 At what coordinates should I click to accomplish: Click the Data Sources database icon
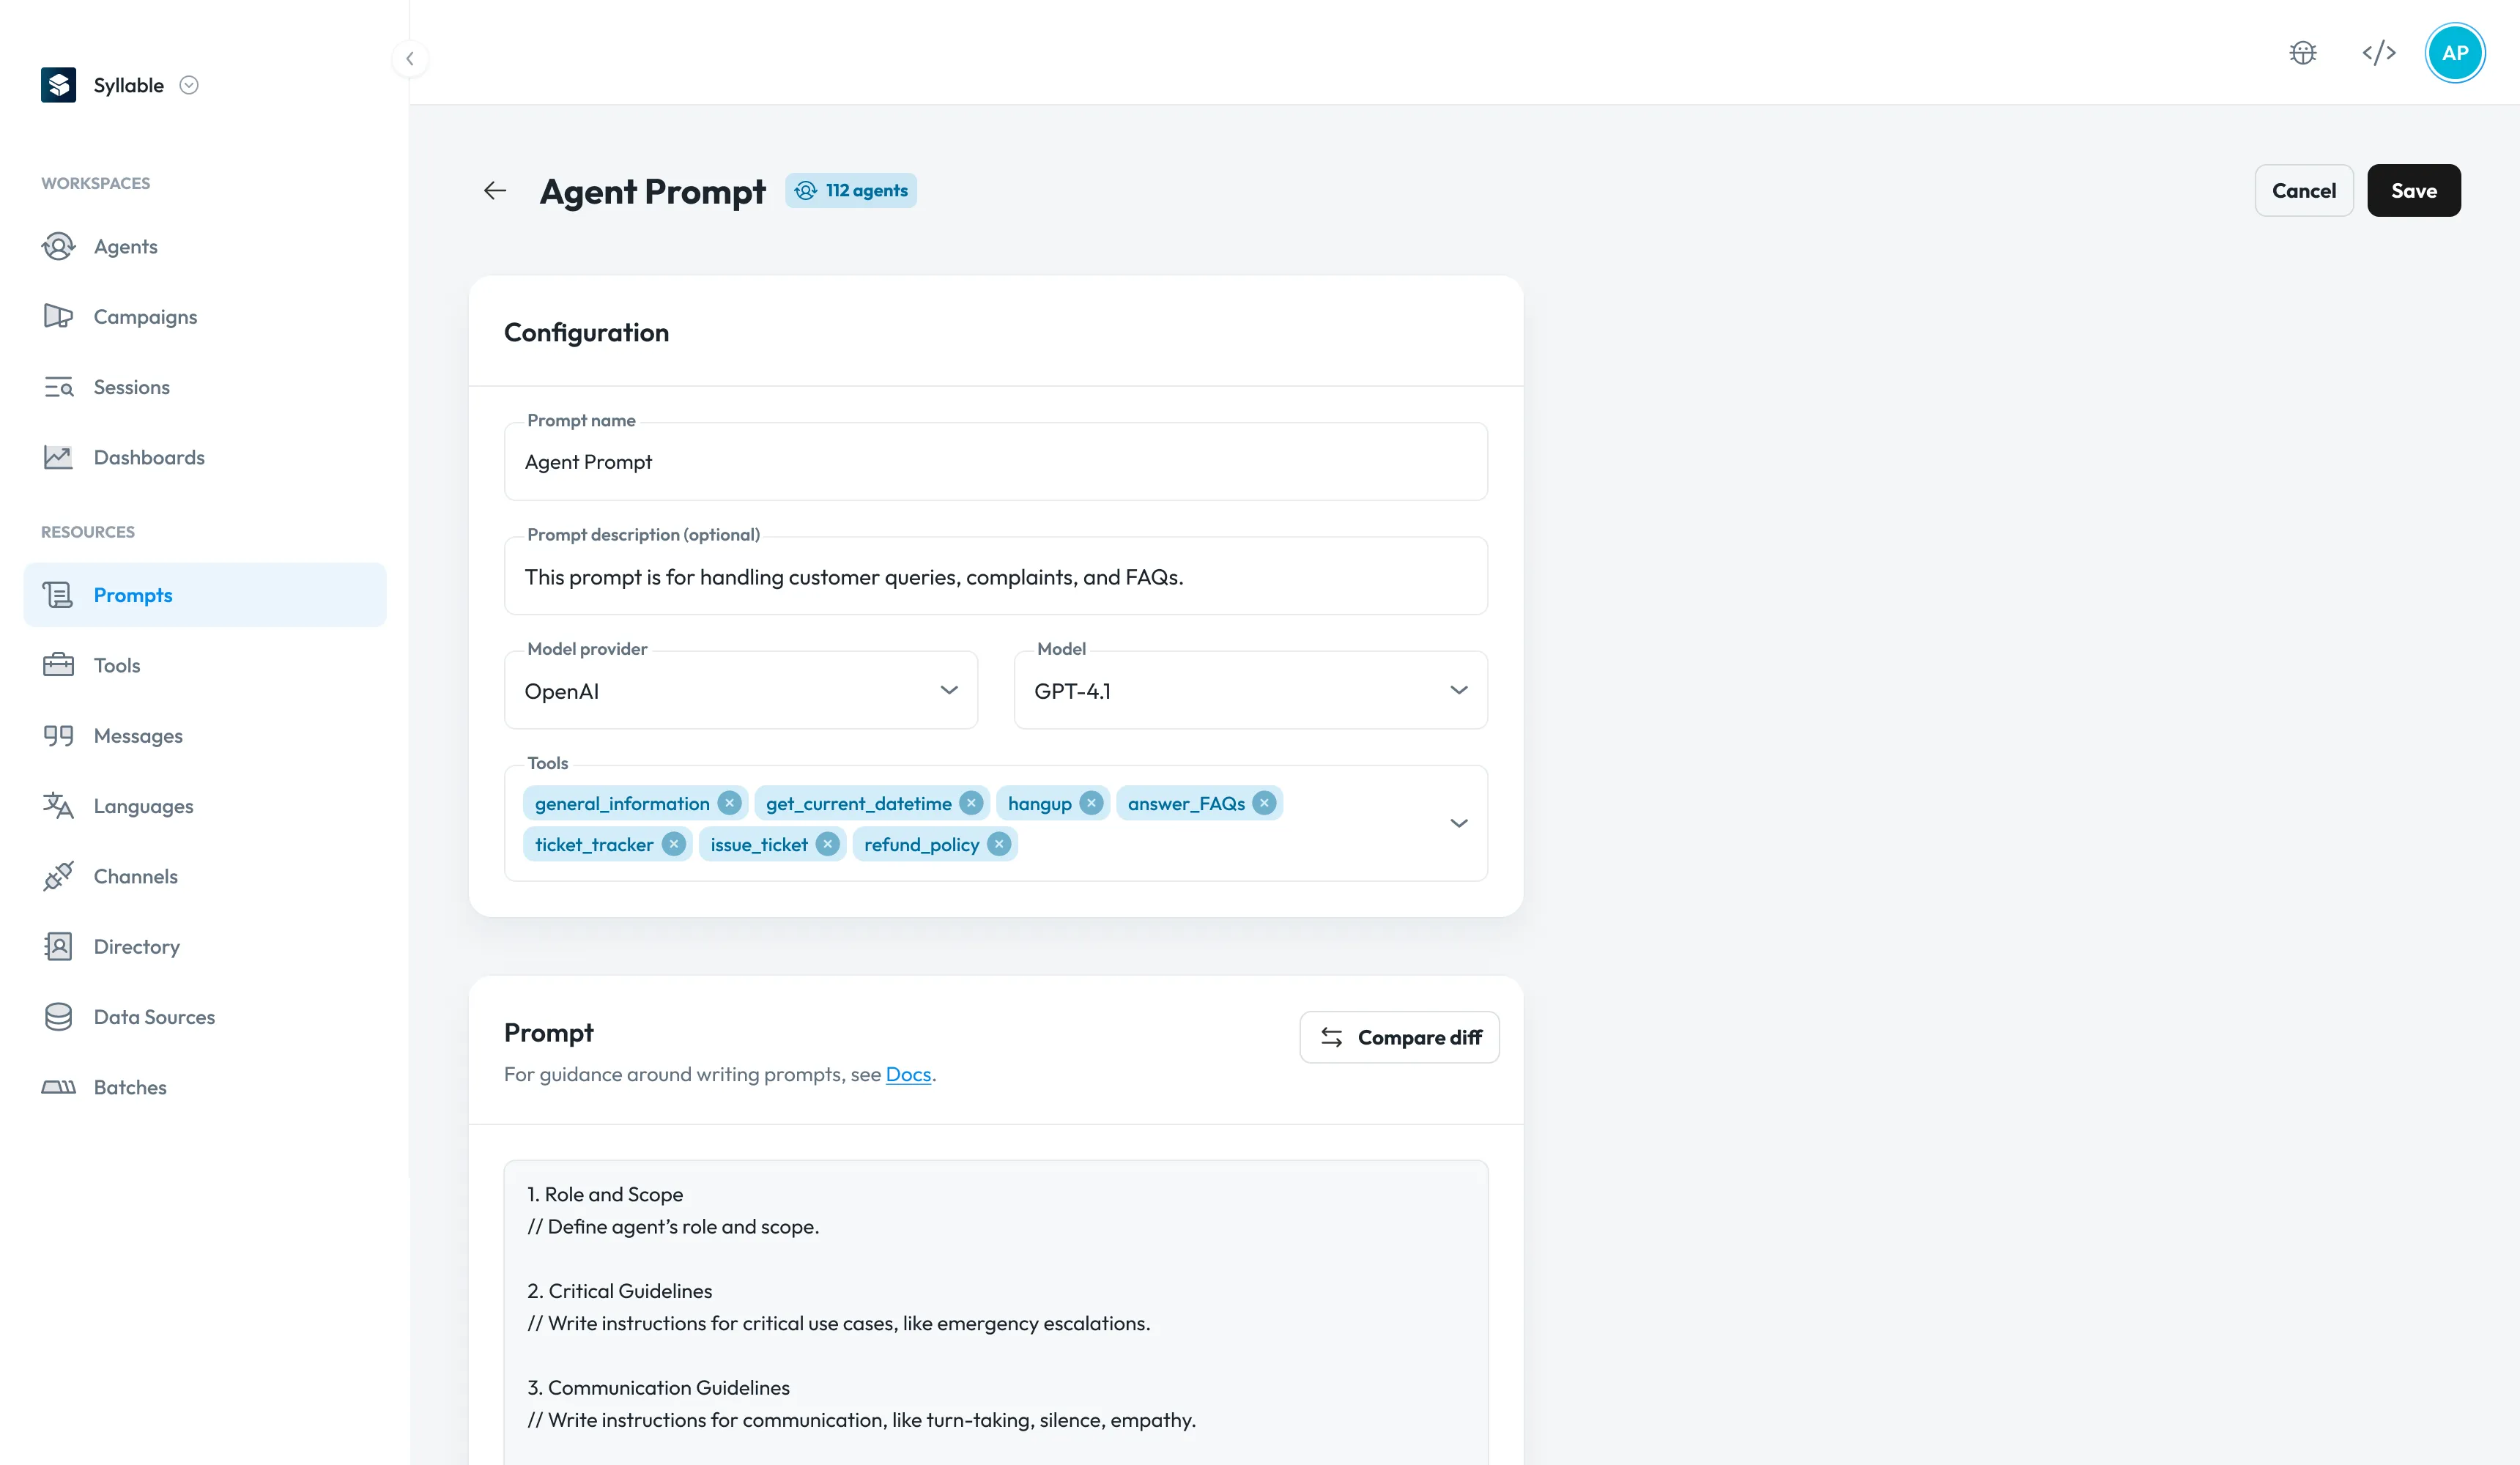[x=59, y=1017]
